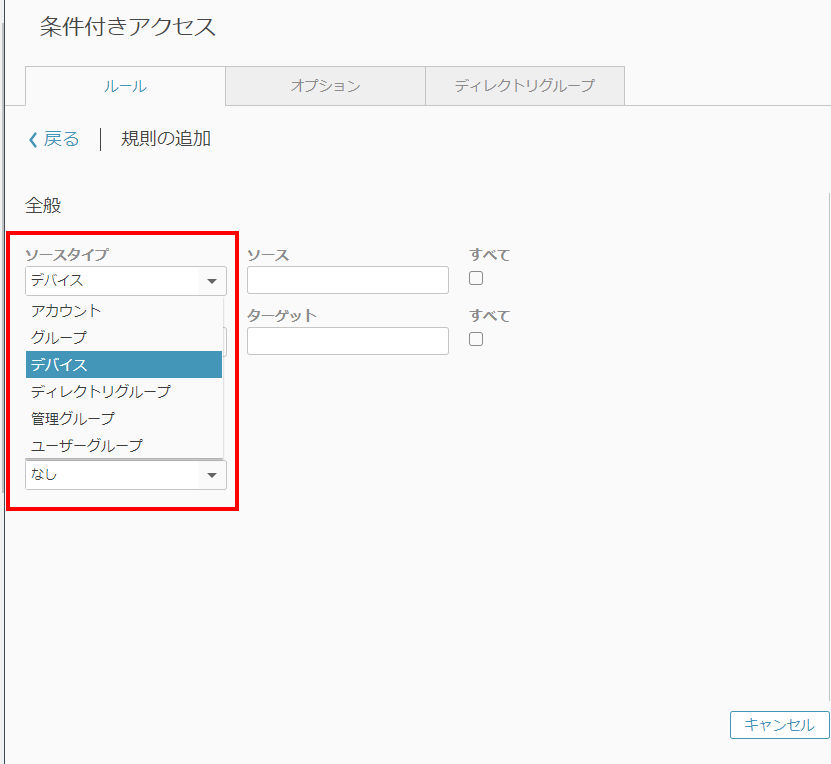This screenshot has height=764, width=831.
Task: Click the ソース input field
Action: (x=348, y=280)
